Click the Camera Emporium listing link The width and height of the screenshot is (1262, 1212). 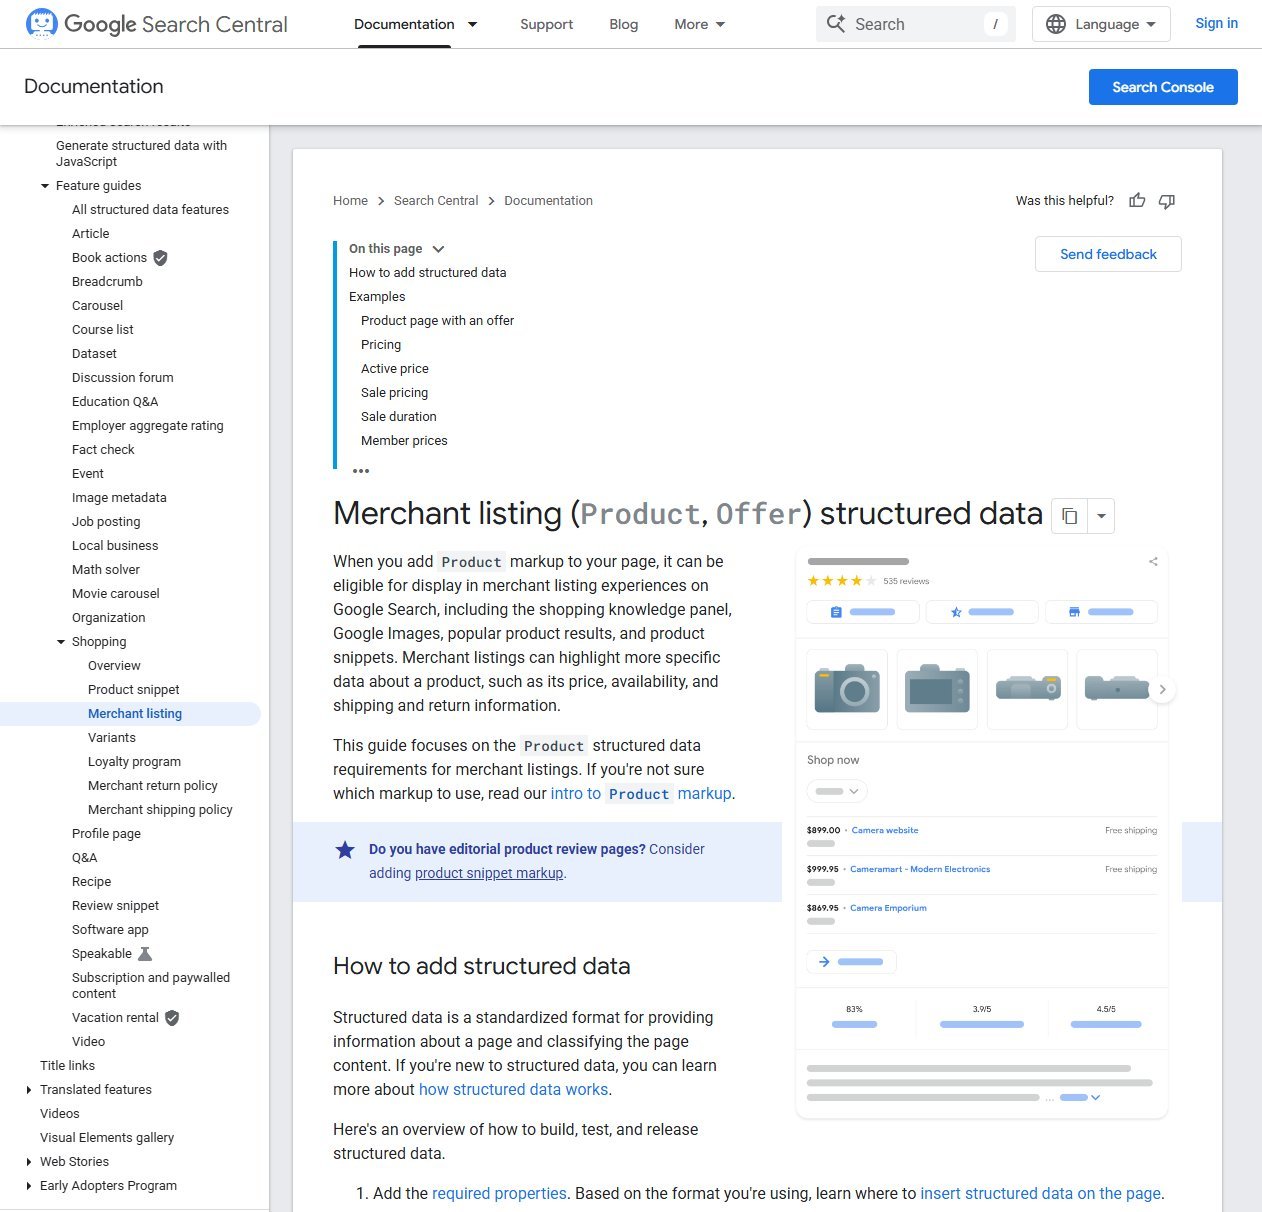888,908
